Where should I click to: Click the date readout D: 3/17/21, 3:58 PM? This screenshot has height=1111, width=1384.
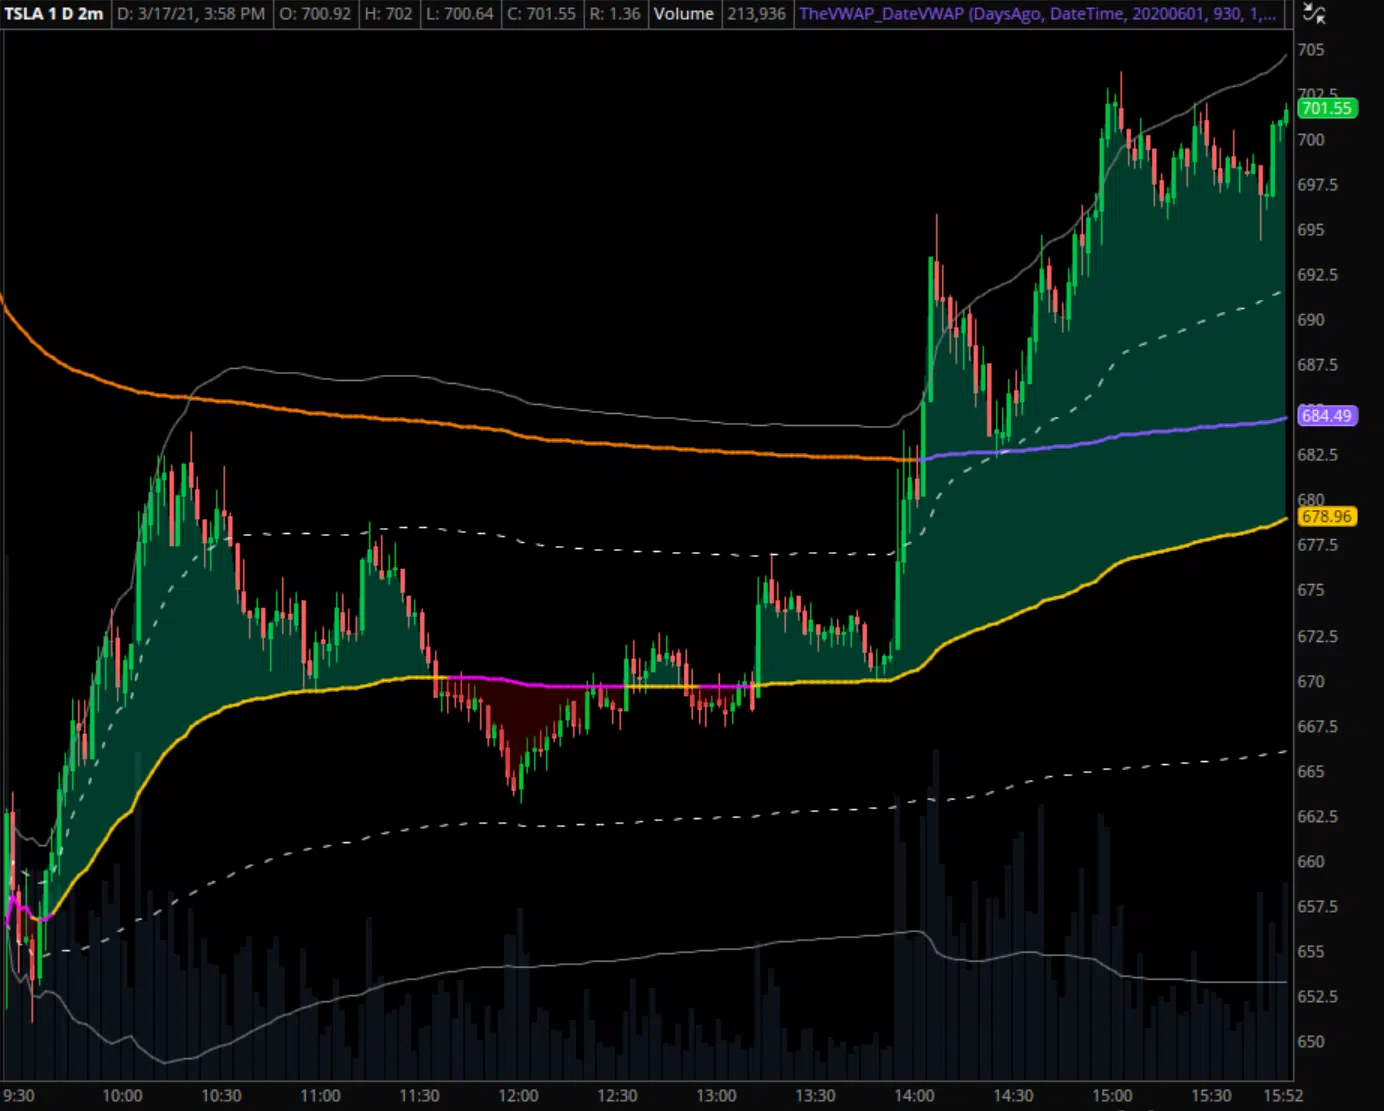click(191, 14)
